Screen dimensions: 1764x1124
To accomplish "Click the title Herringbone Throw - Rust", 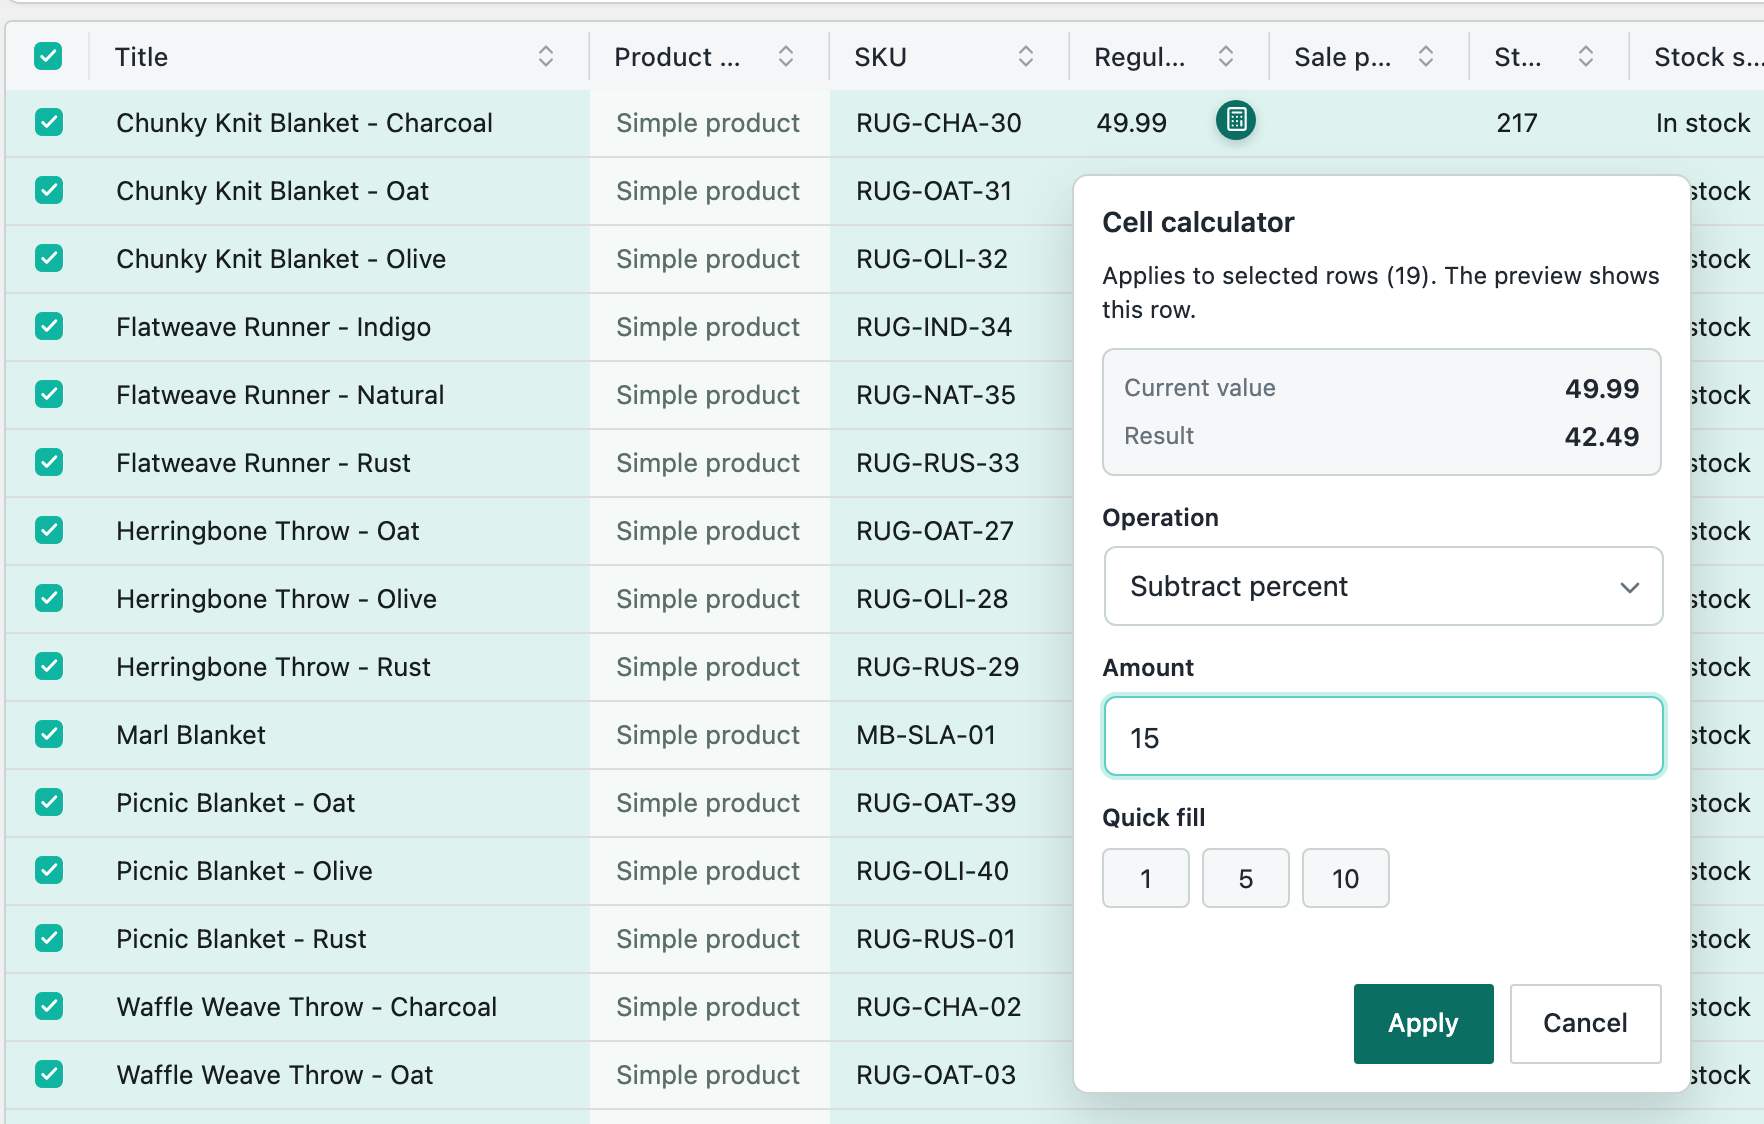I will 273,667.
